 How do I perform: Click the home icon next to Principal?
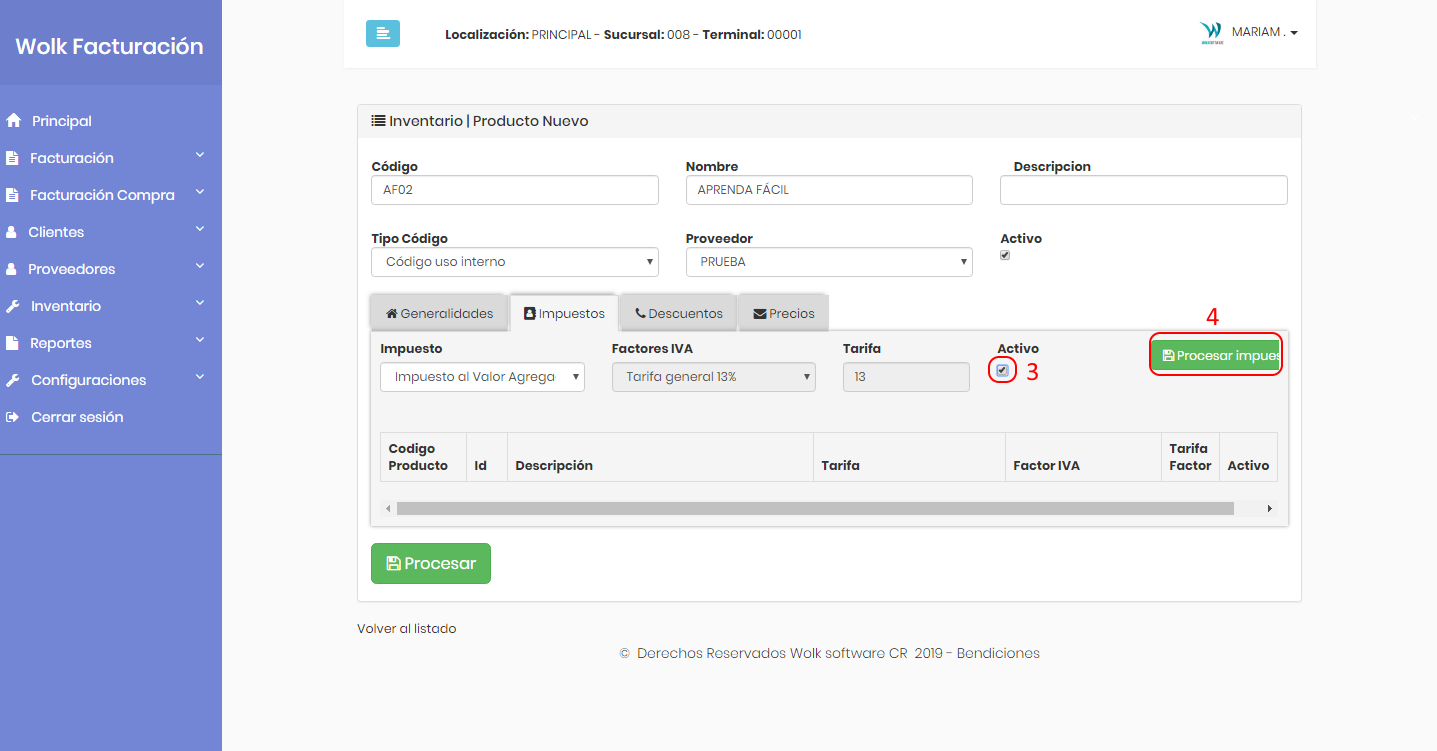point(13,120)
